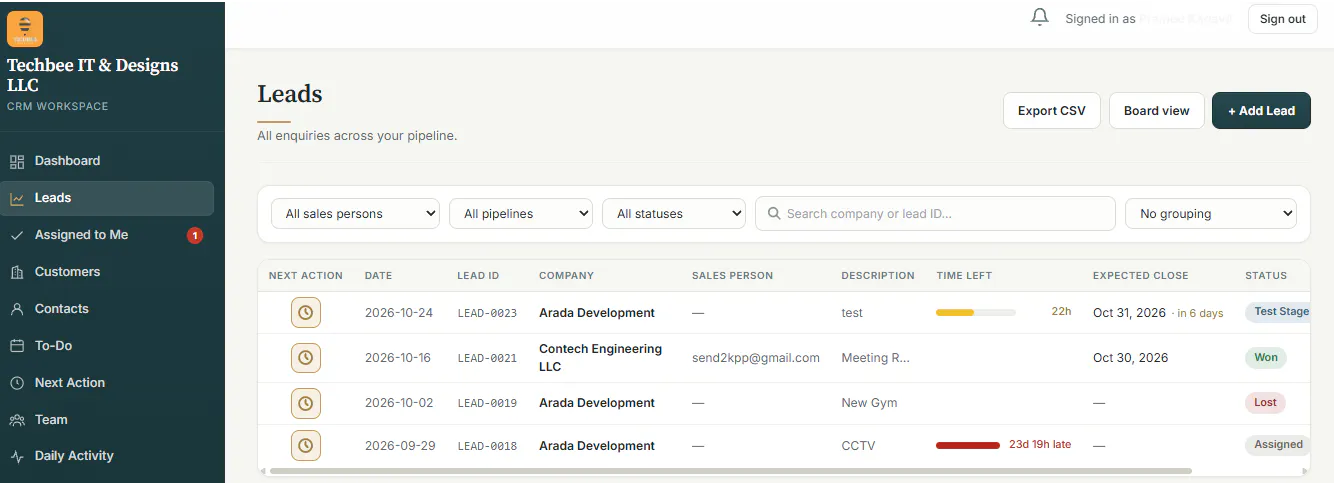The width and height of the screenshot is (1334, 483).
Task: Click Arada Development in LEAD-0023 row
Action: [x=597, y=313]
